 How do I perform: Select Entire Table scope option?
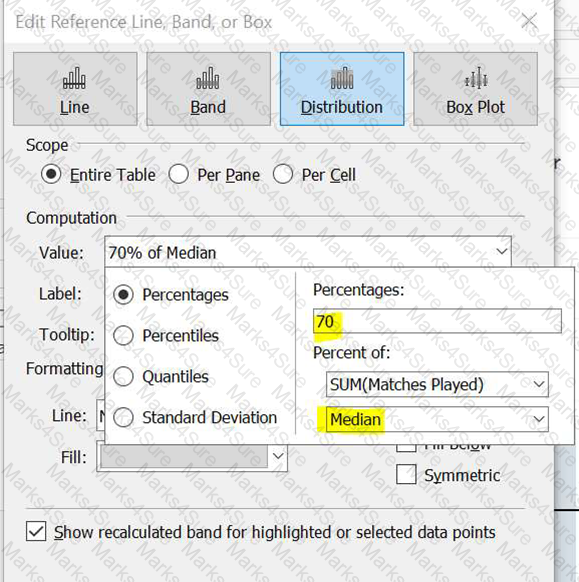click(51, 174)
